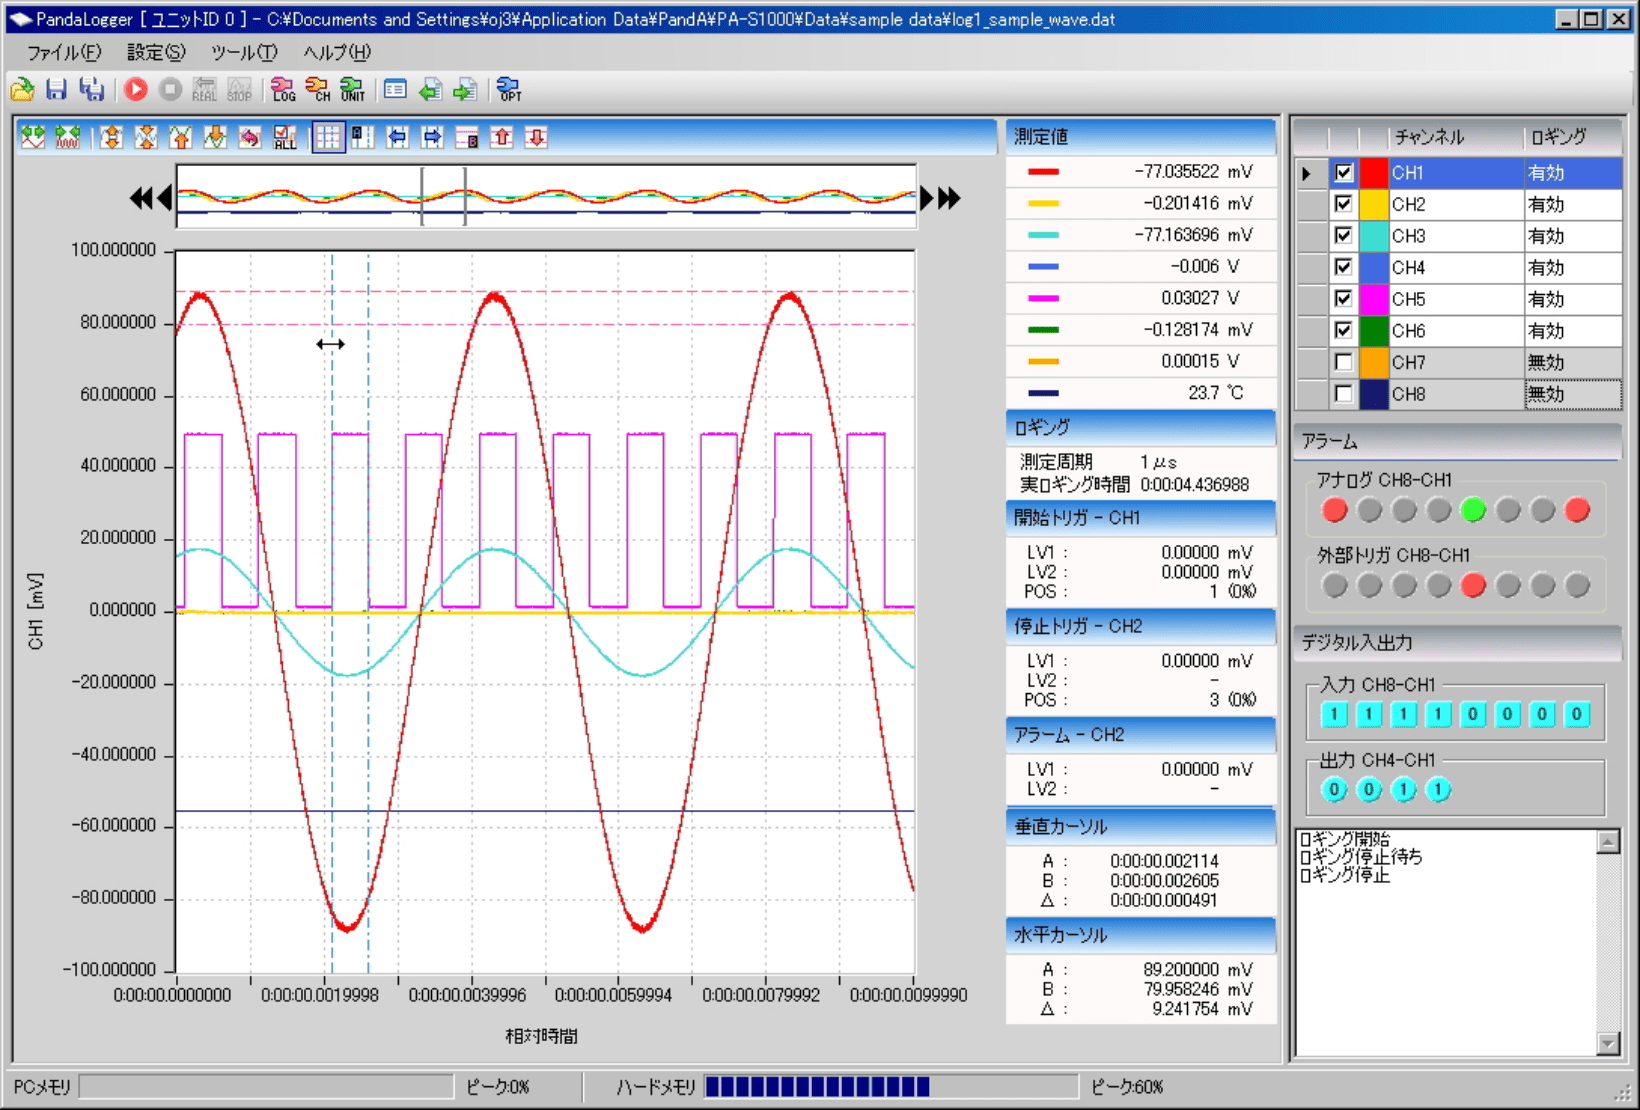Viewport: 1640px width, 1110px height.
Task: Jump to overview end with double right arrow
Action: point(949,198)
